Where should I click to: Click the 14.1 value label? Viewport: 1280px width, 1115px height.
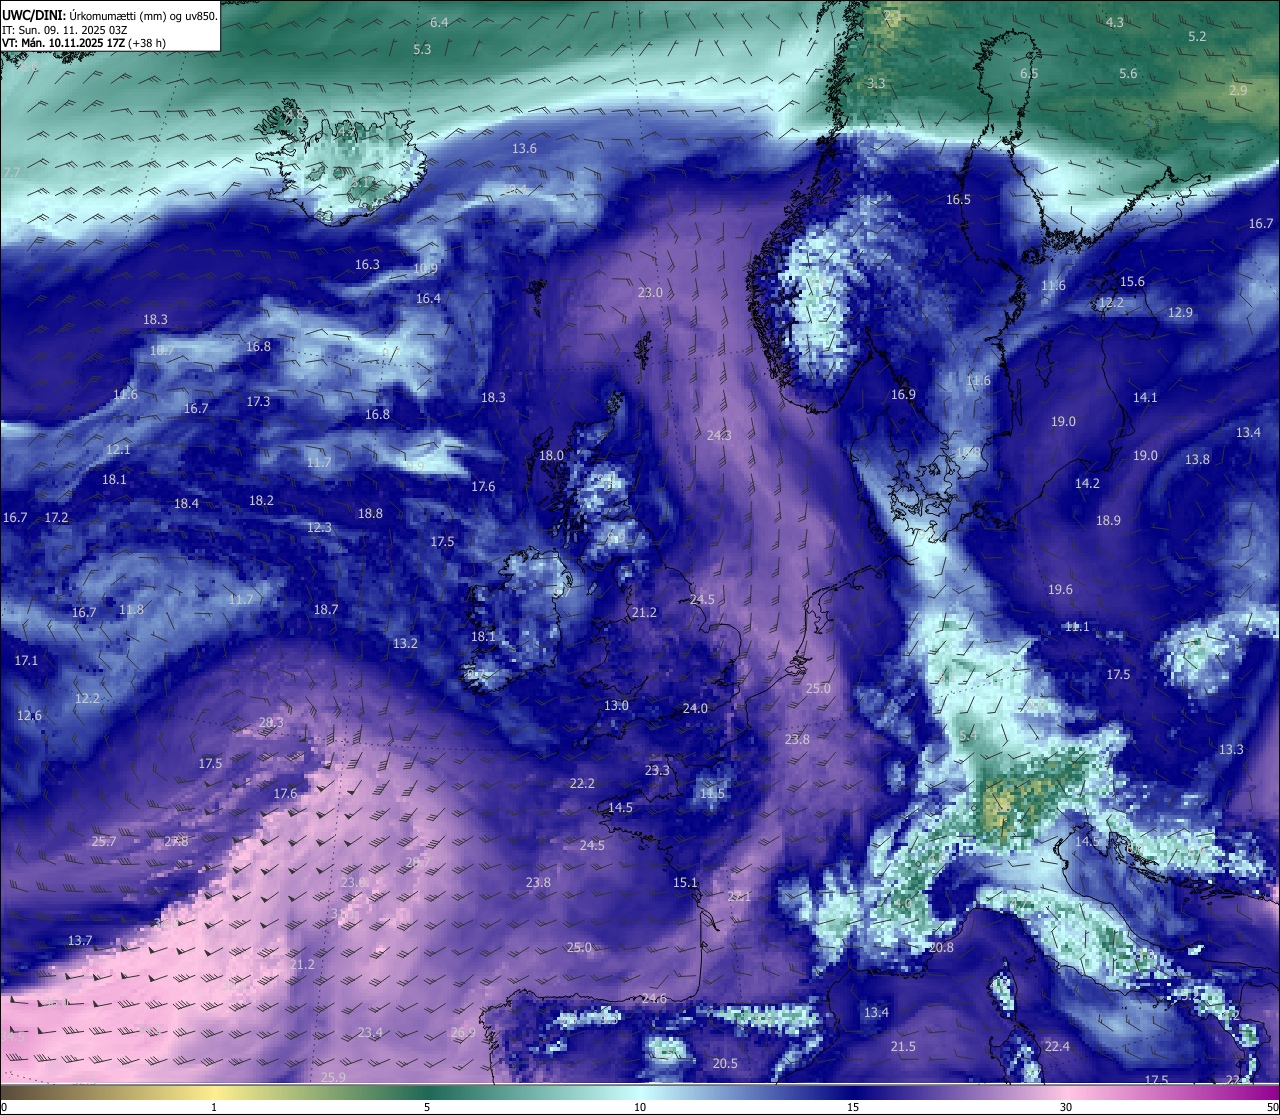tap(1145, 397)
